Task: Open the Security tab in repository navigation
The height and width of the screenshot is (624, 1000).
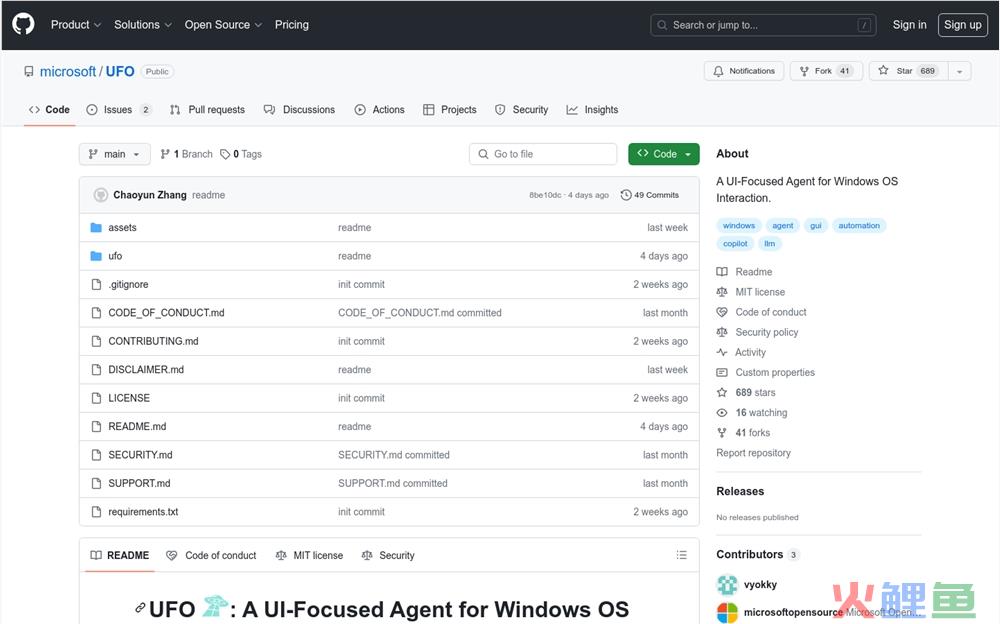Action: (522, 110)
